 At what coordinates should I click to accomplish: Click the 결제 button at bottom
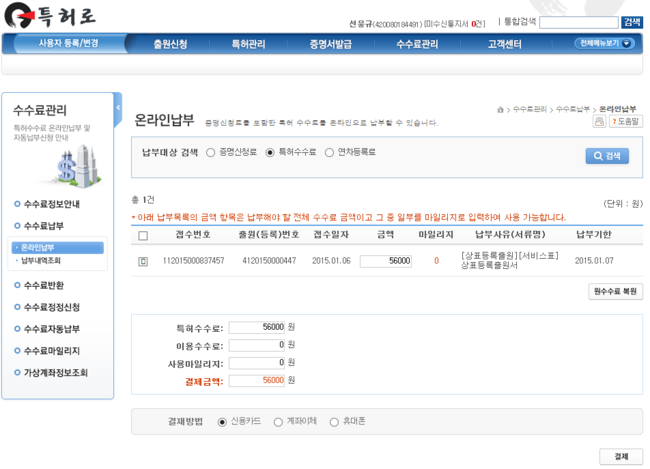pyautogui.click(x=620, y=456)
